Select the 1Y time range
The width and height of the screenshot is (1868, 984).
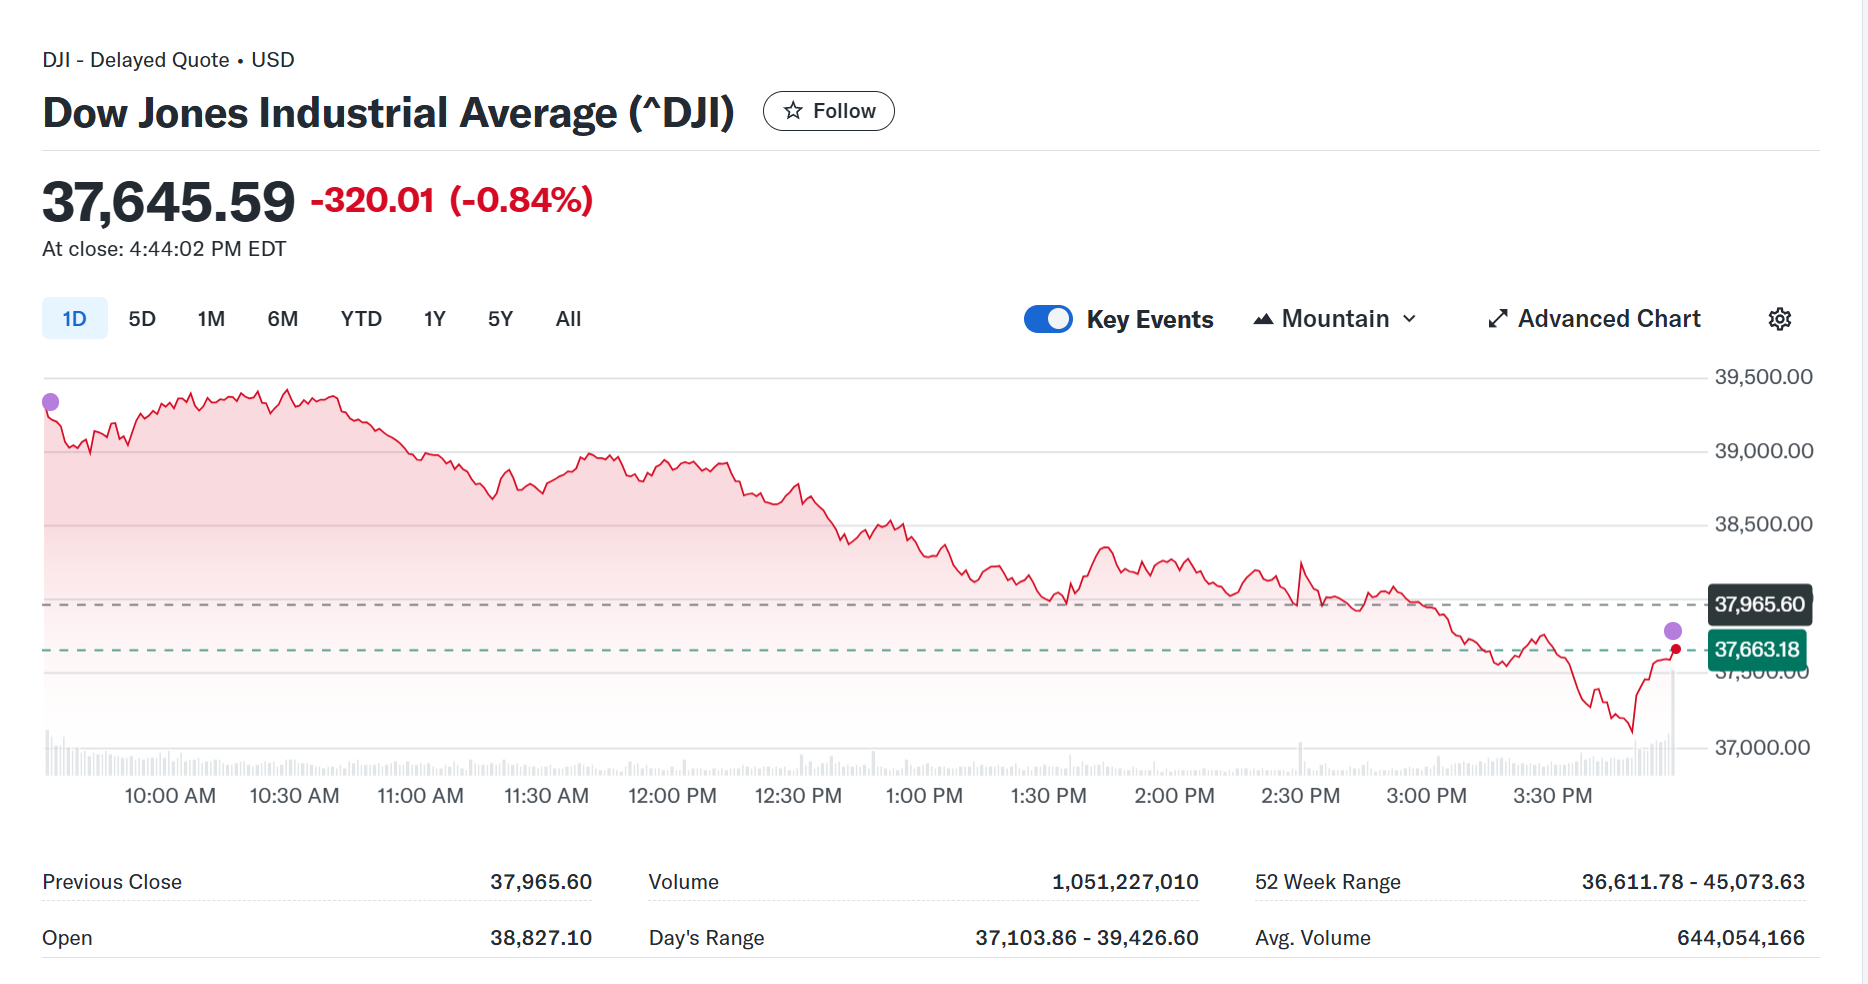[x=435, y=319]
